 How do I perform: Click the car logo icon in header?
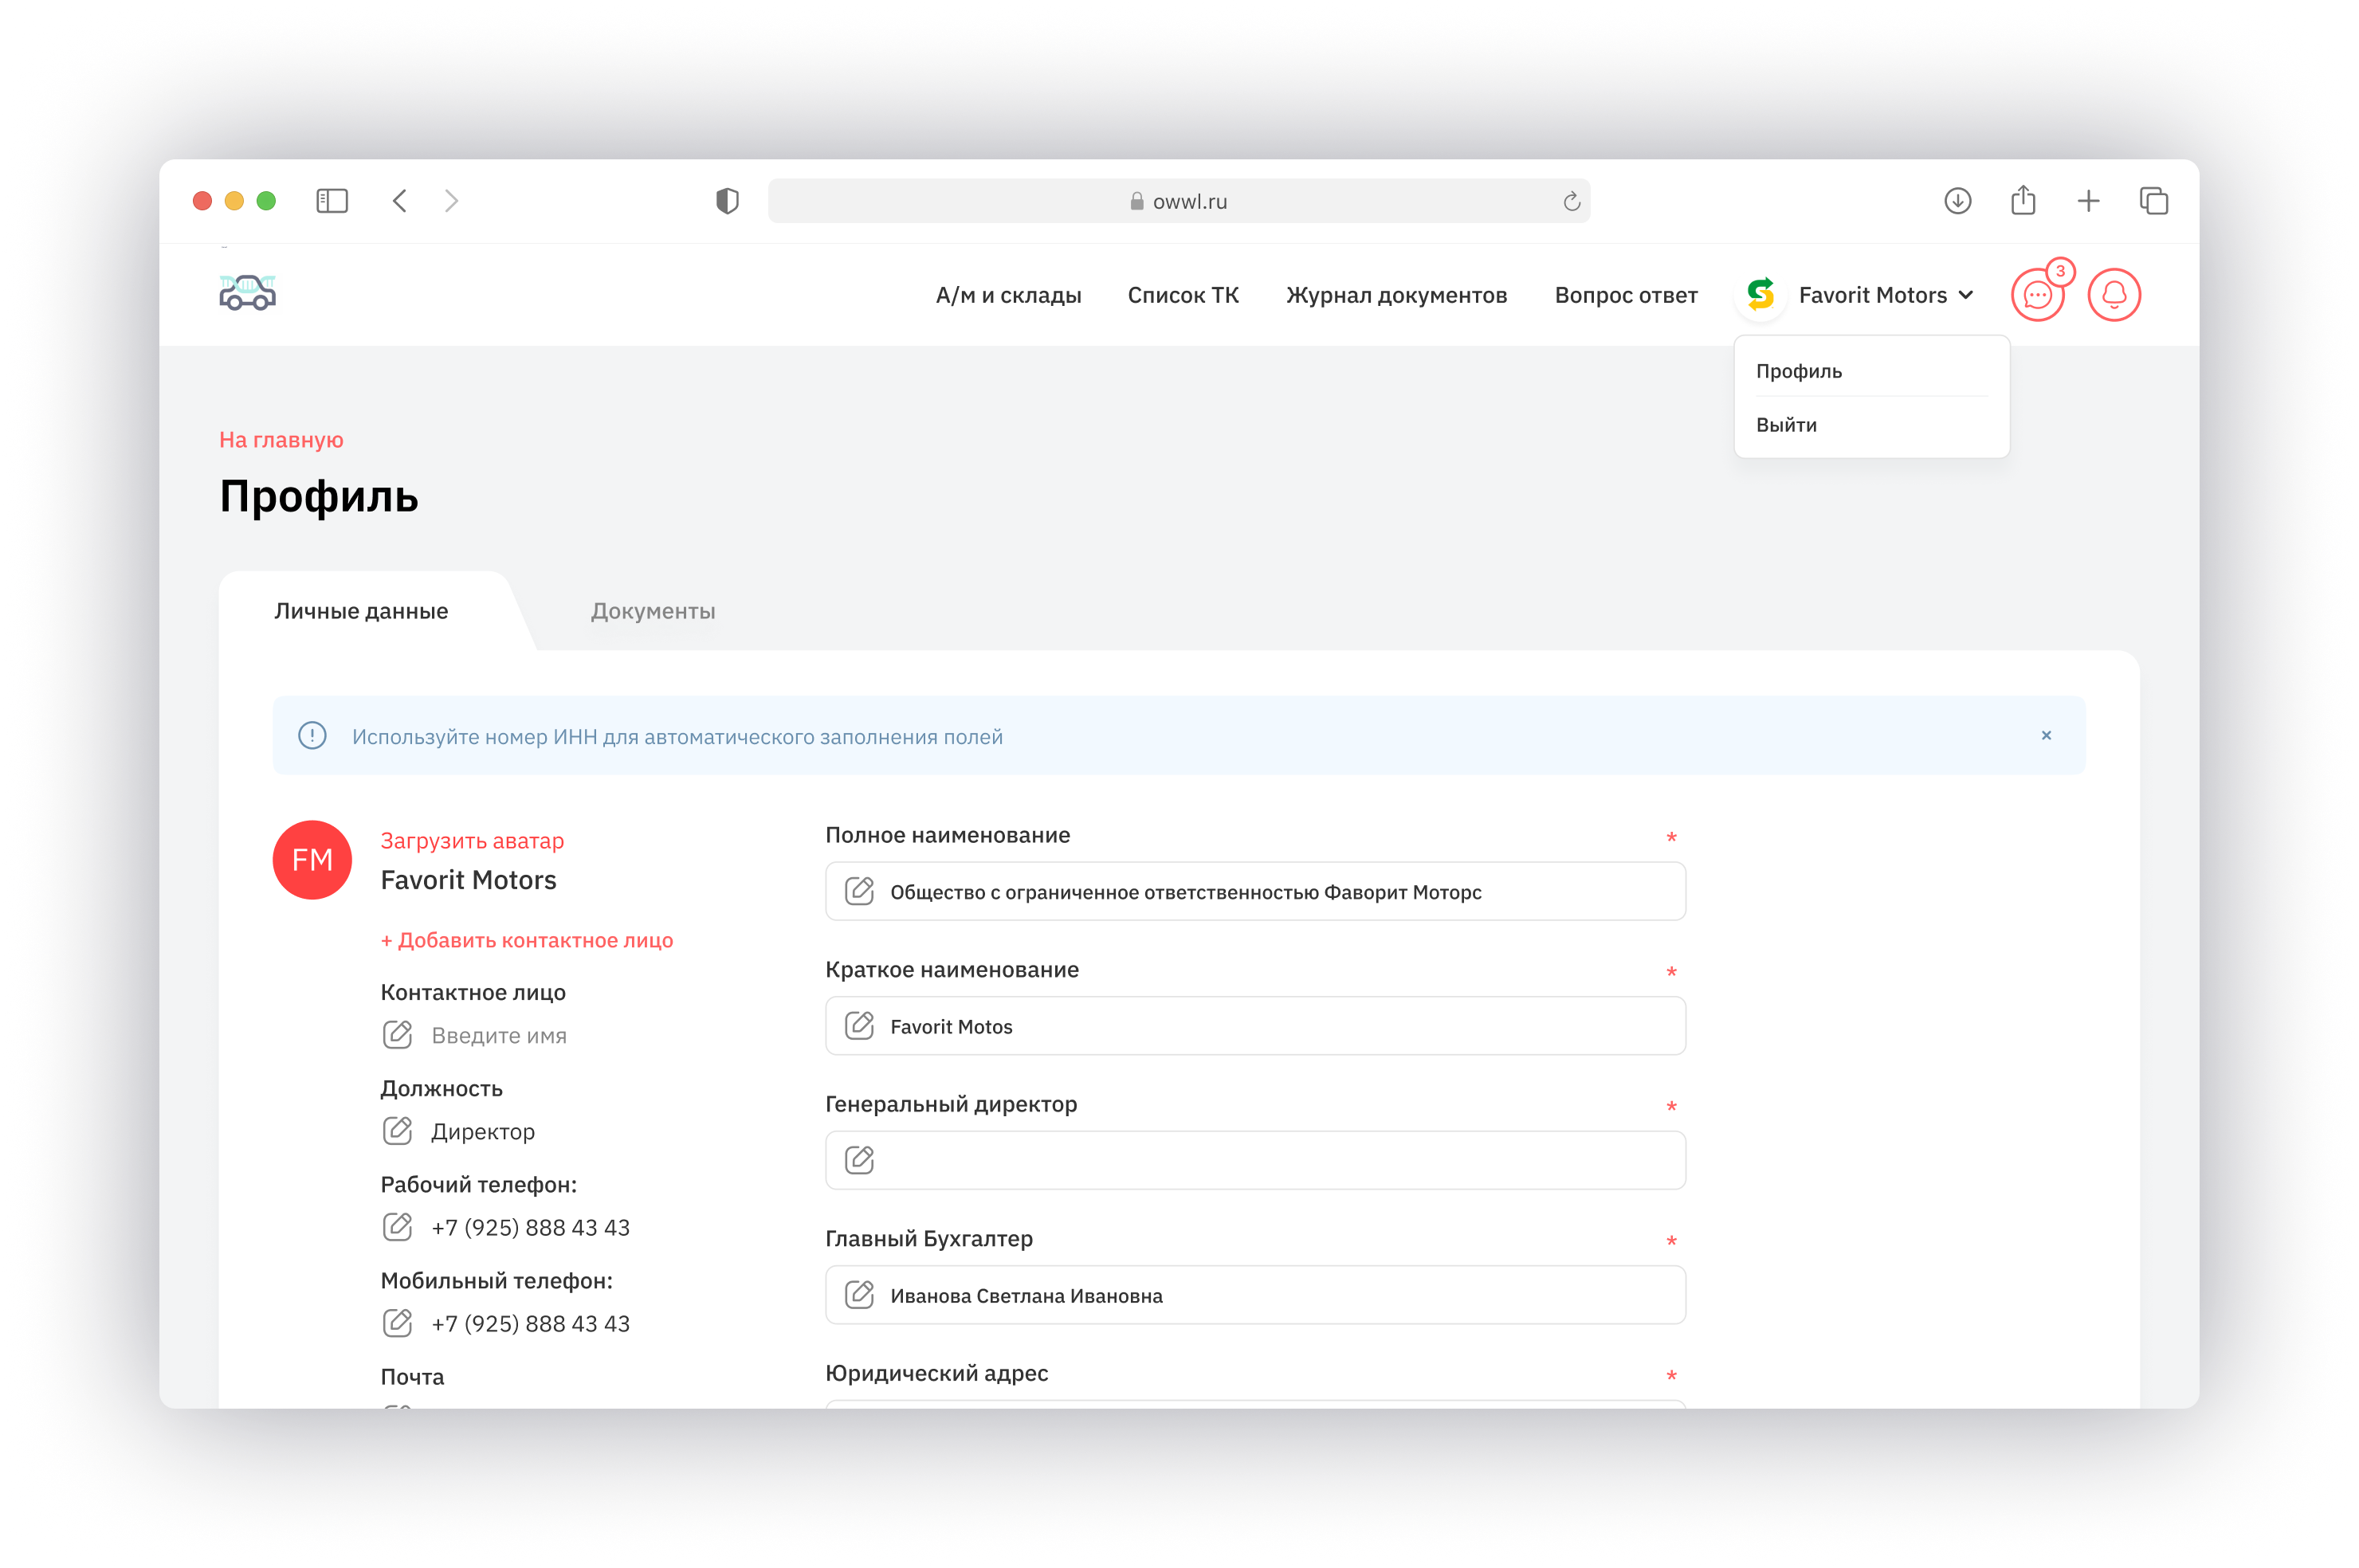tap(247, 292)
